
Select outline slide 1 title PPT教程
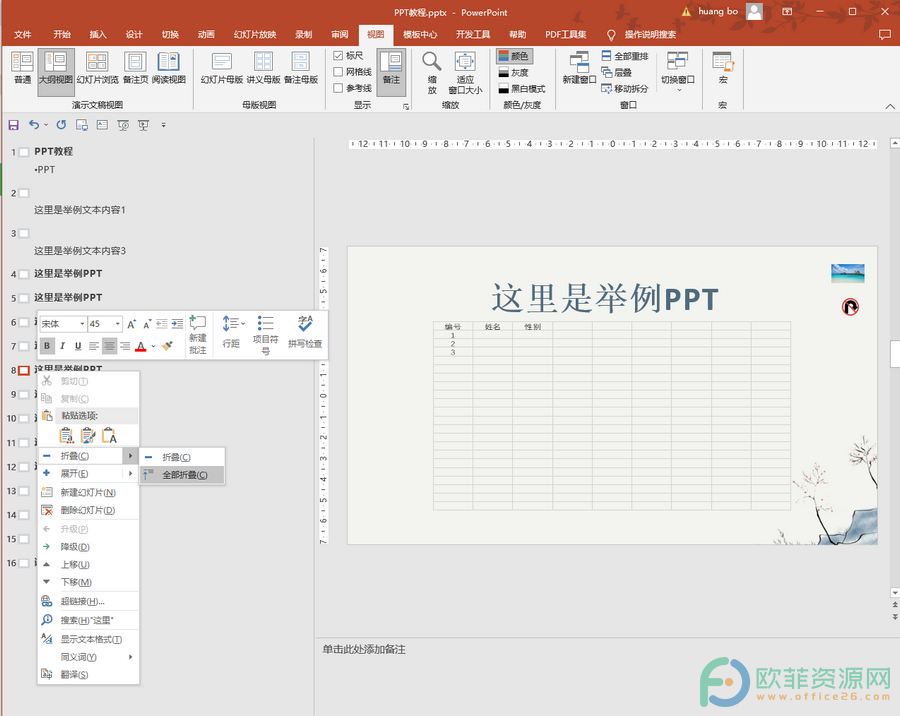tap(53, 152)
